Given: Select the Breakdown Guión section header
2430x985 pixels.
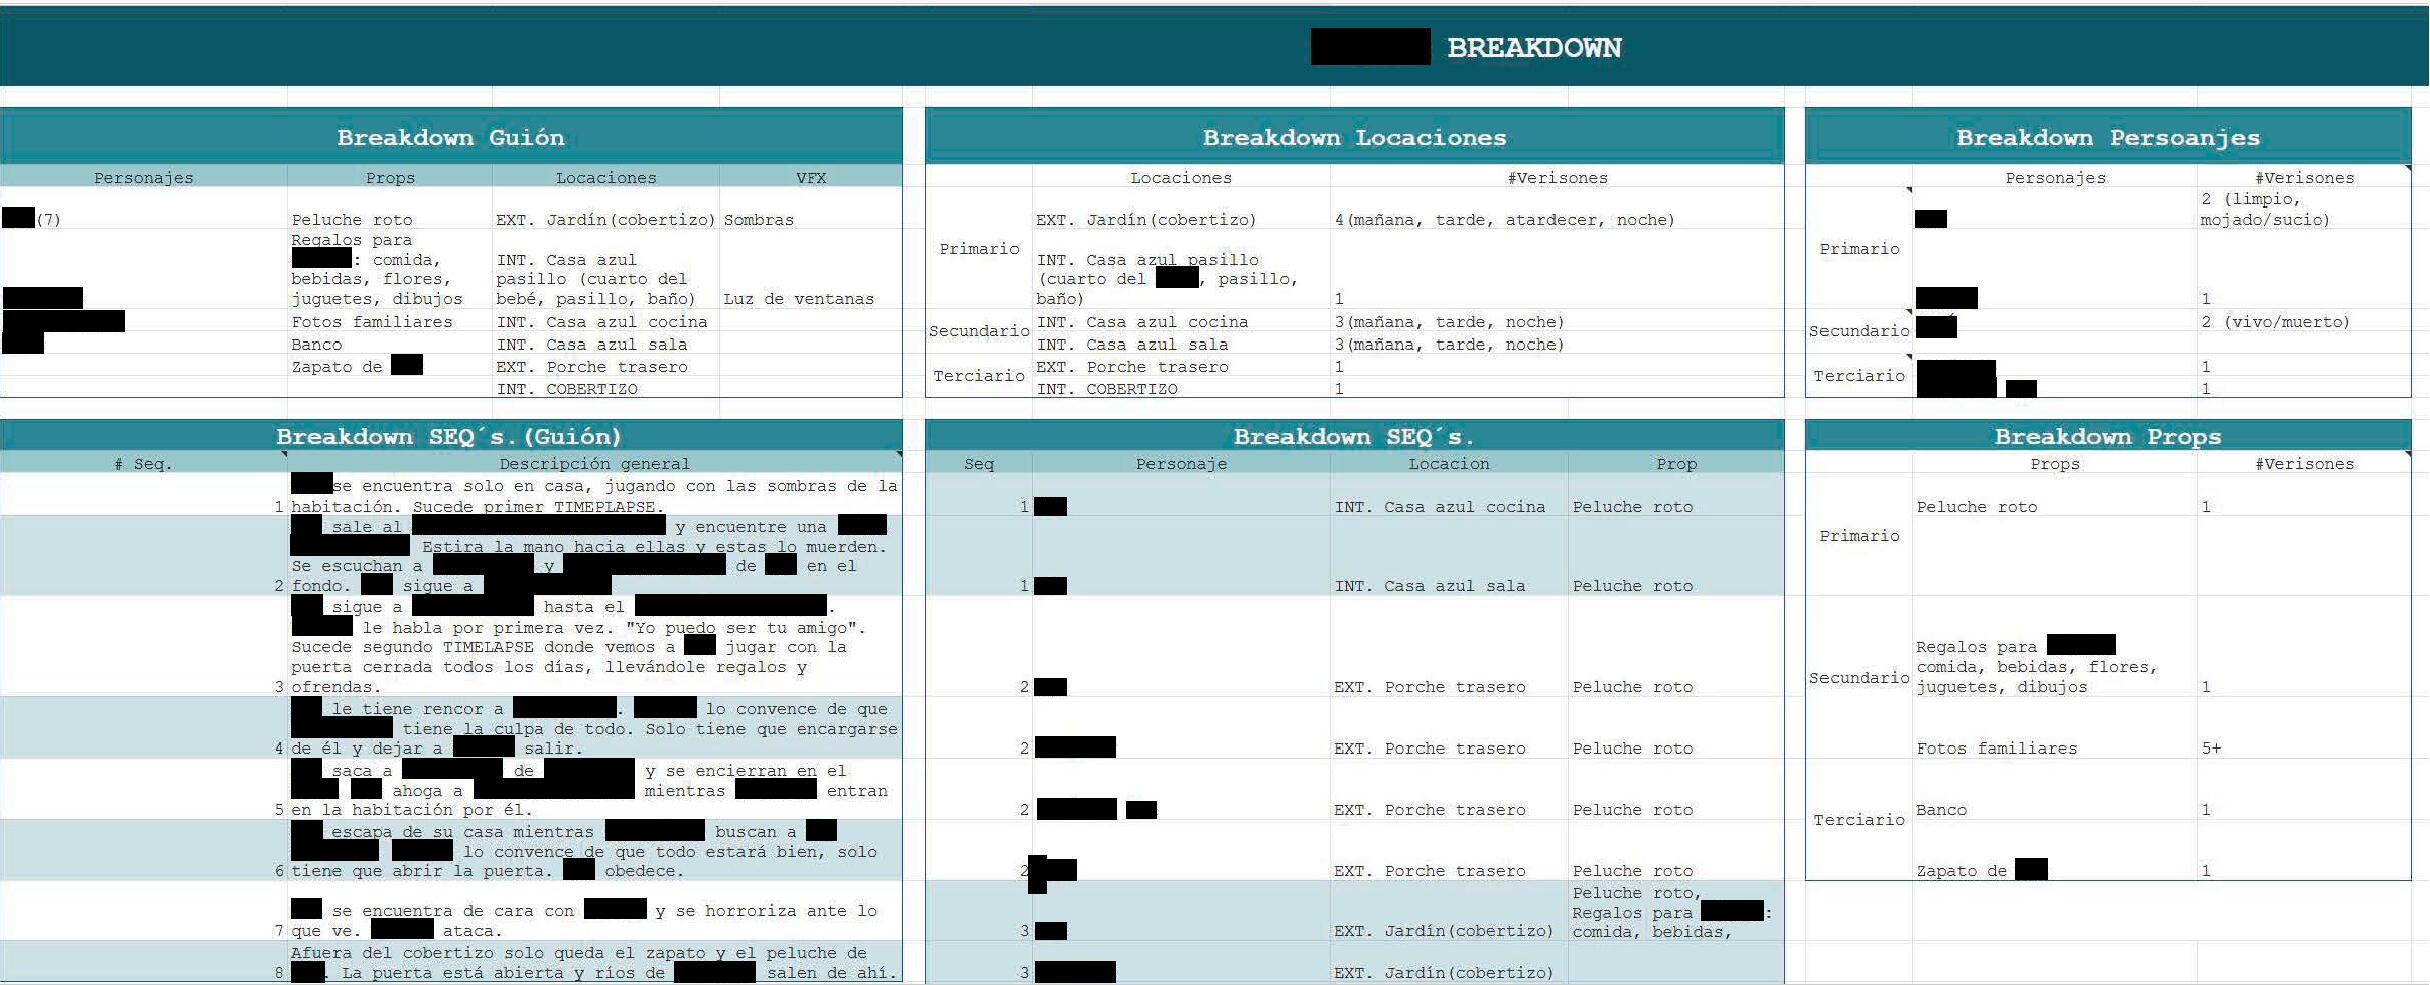Looking at the screenshot, I should point(450,138).
